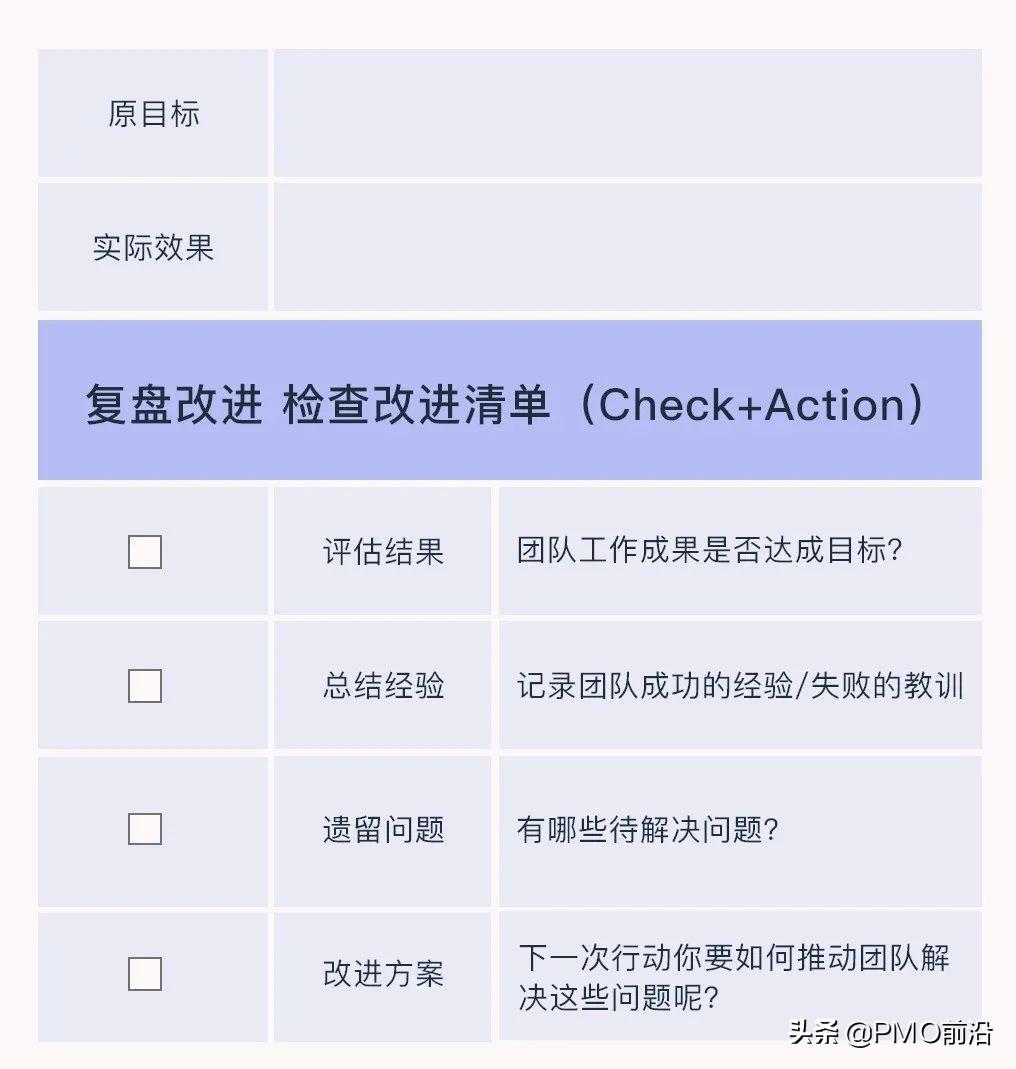Tick the 遗留问题 checkbox
The width and height of the screenshot is (1016, 1069).
point(145,829)
